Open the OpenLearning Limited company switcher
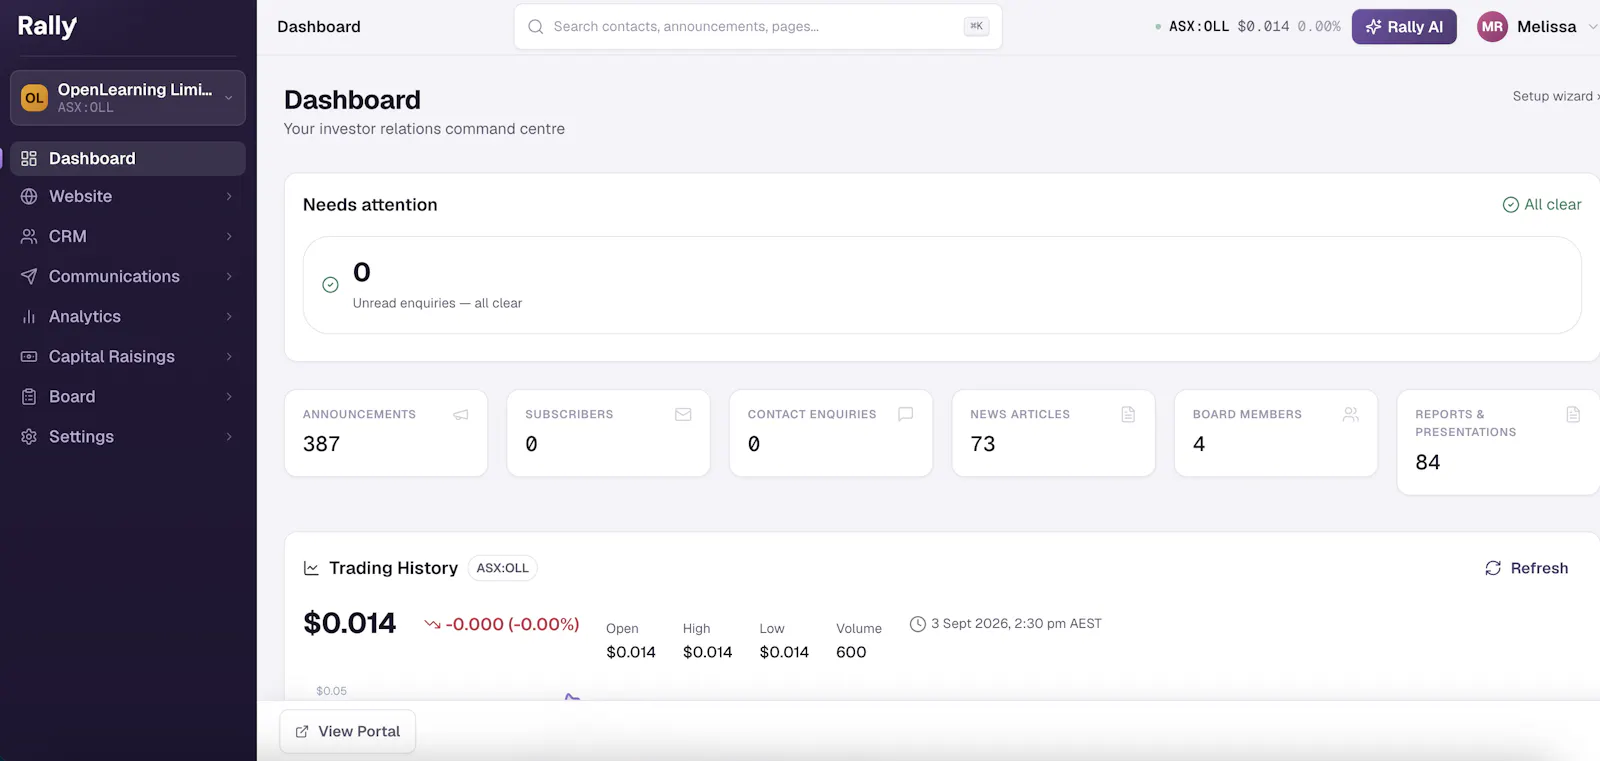The width and height of the screenshot is (1600, 761). click(128, 98)
